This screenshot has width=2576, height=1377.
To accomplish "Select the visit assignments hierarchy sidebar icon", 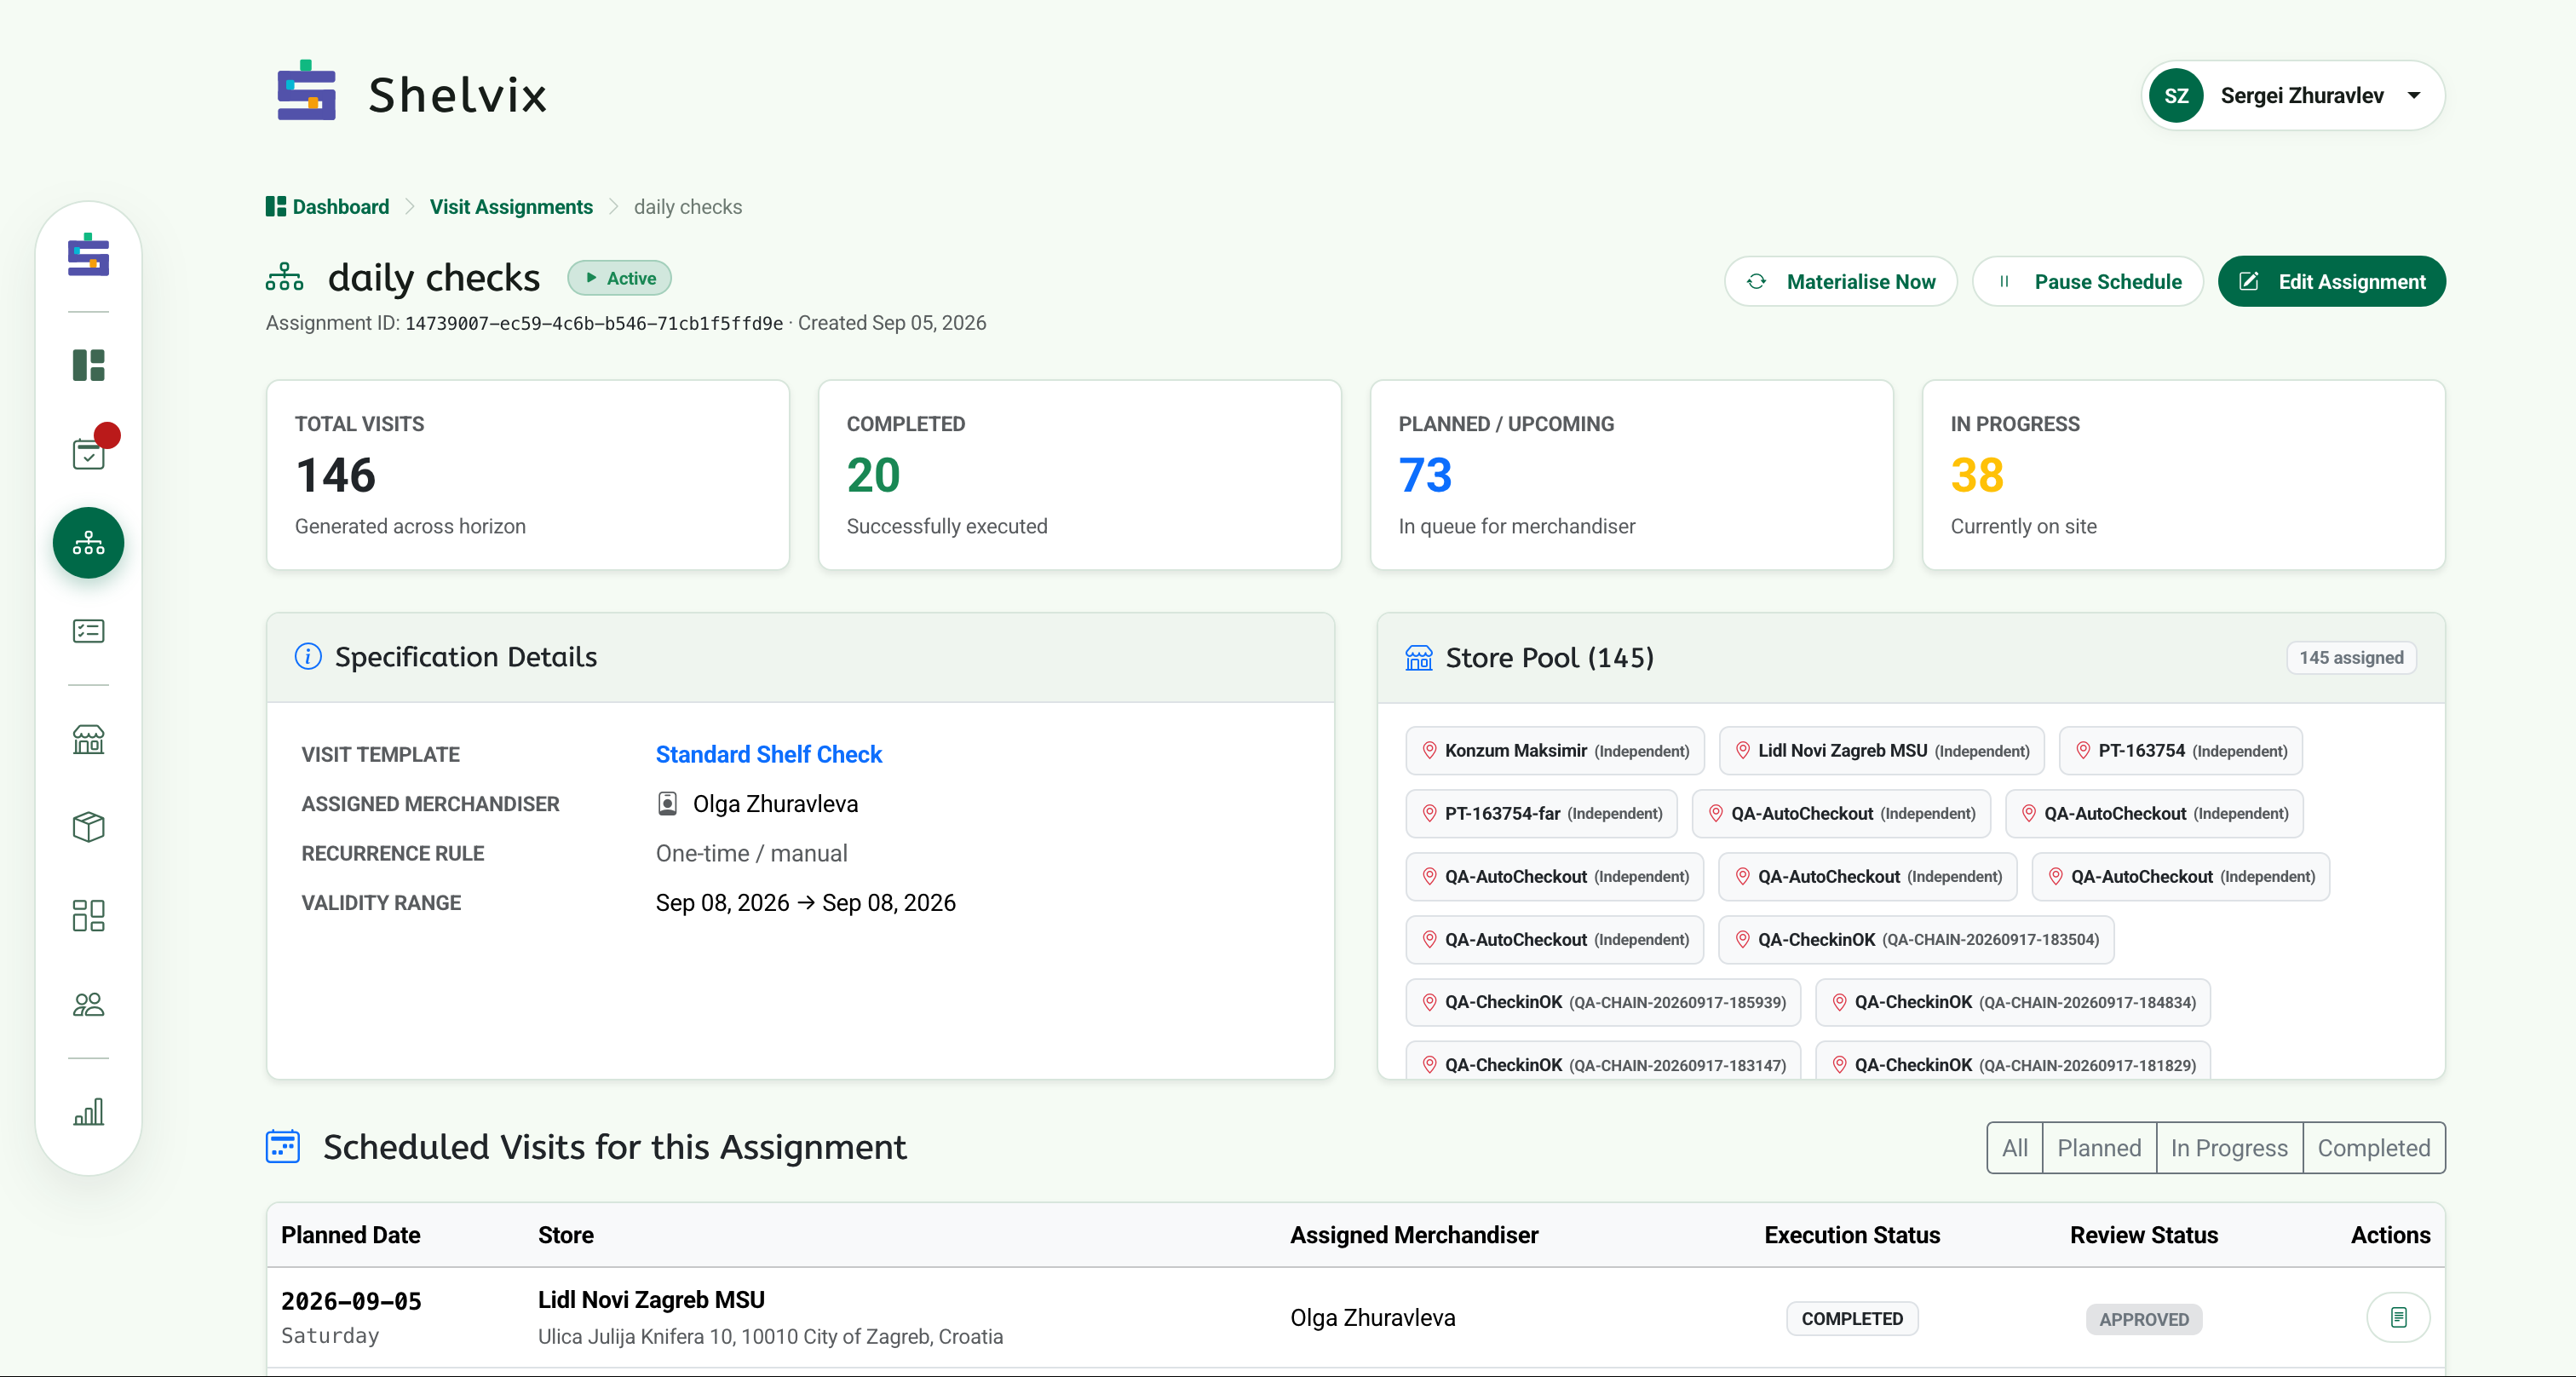I will (x=88, y=543).
